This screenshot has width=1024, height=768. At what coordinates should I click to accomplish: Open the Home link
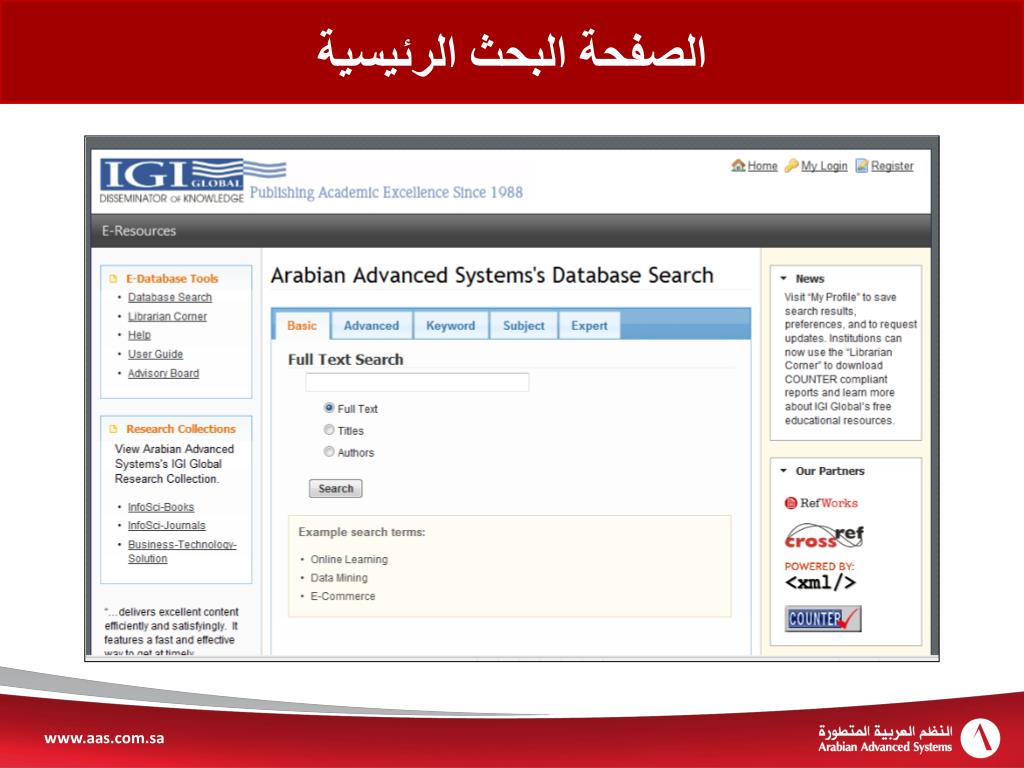pyautogui.click(x=762, y=166)
